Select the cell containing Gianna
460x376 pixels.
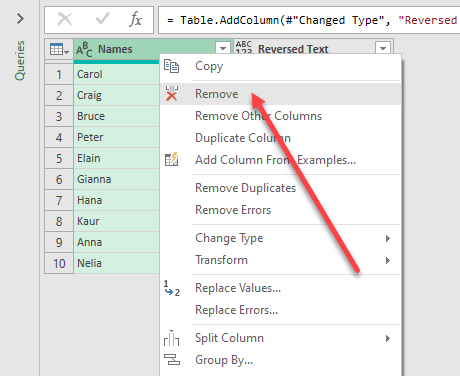pyautogui.click(x=116, y=179)
